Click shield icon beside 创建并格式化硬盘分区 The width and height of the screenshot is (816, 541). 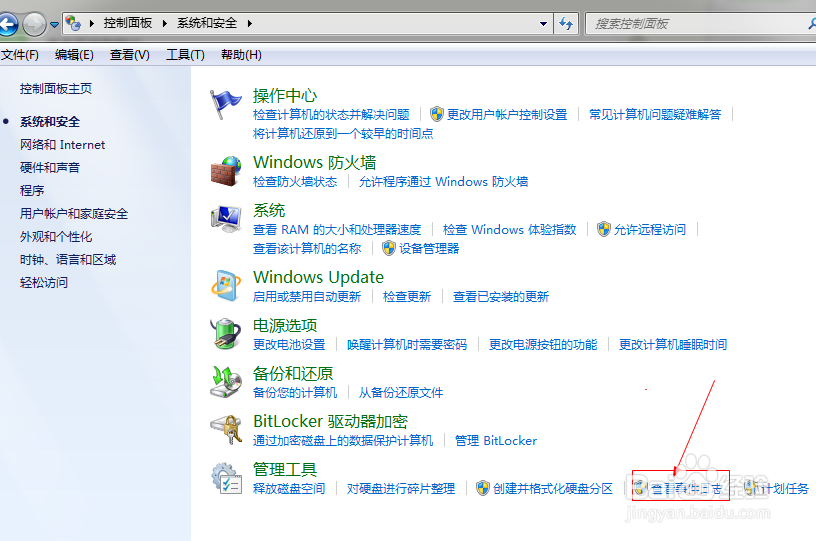(483, 488)
